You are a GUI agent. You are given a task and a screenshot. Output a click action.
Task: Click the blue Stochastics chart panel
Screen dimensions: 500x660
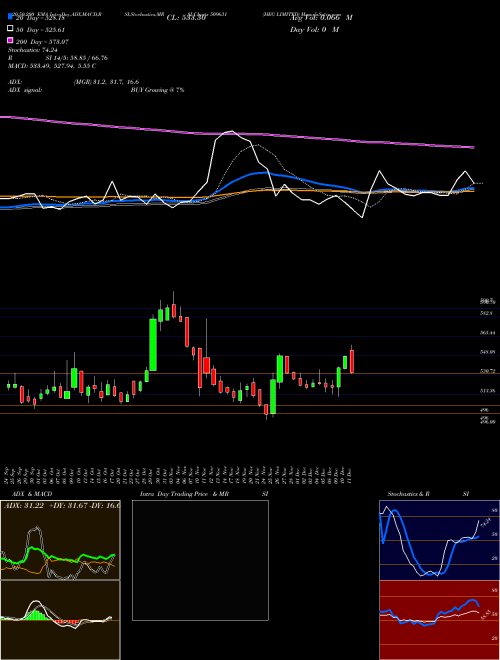(439, 540)
